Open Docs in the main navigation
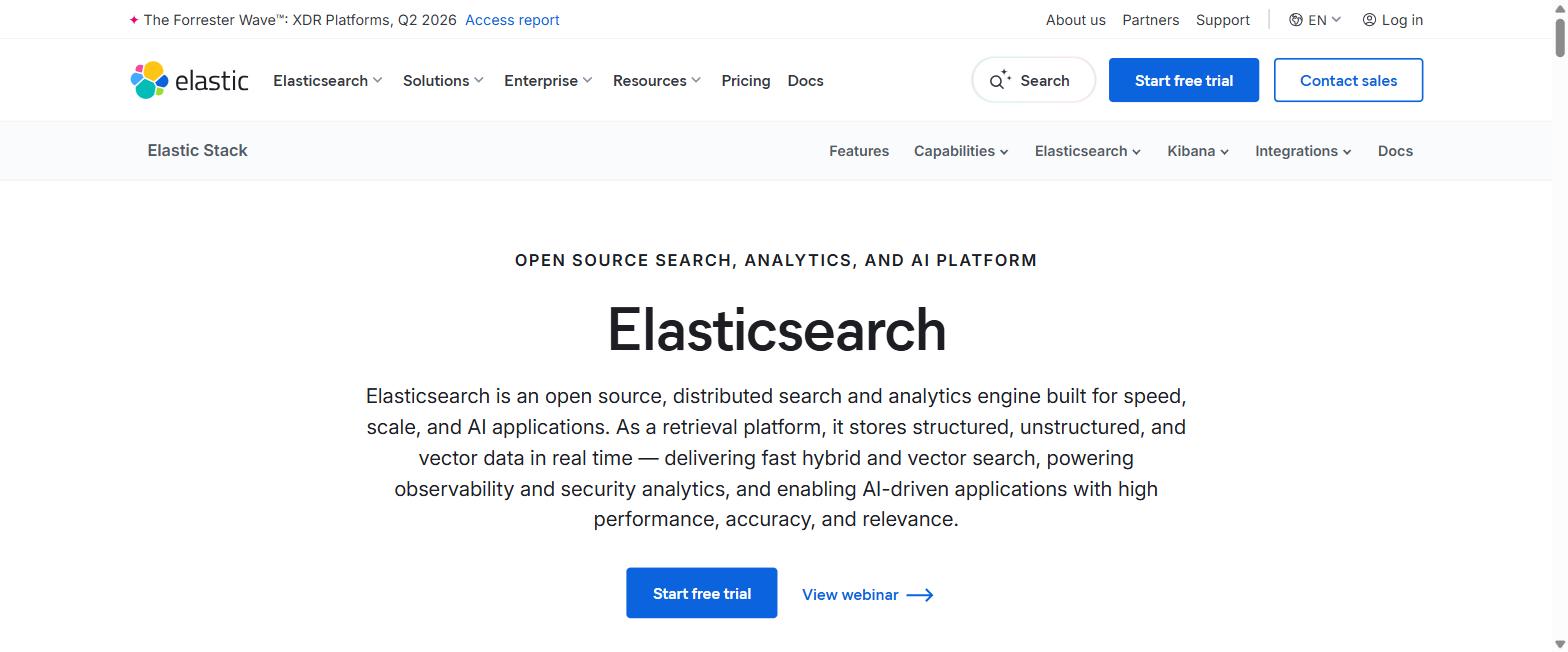 coord(806,81)
